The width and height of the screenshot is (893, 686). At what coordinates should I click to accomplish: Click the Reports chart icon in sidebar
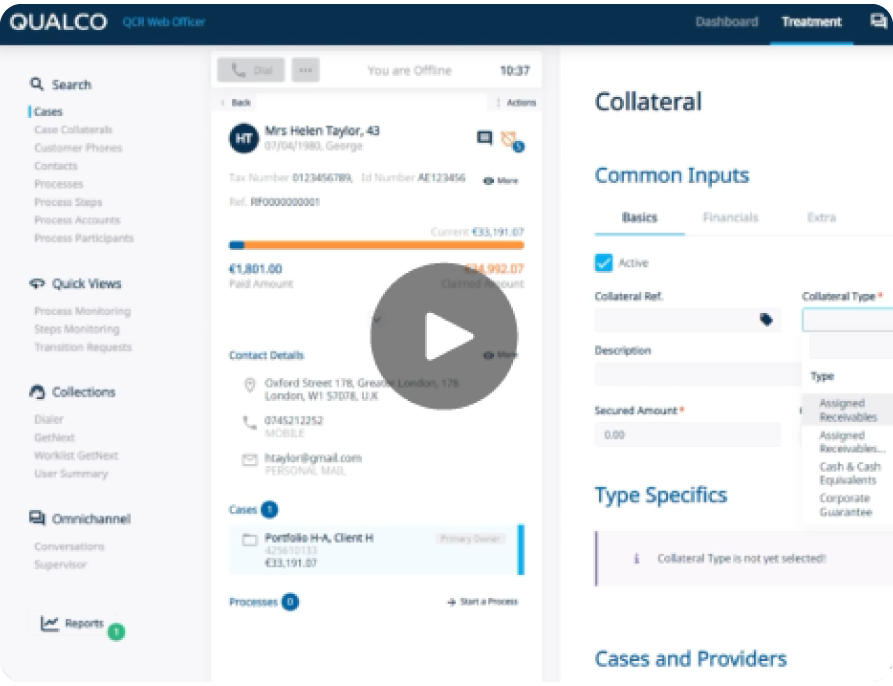pos(50,623)
